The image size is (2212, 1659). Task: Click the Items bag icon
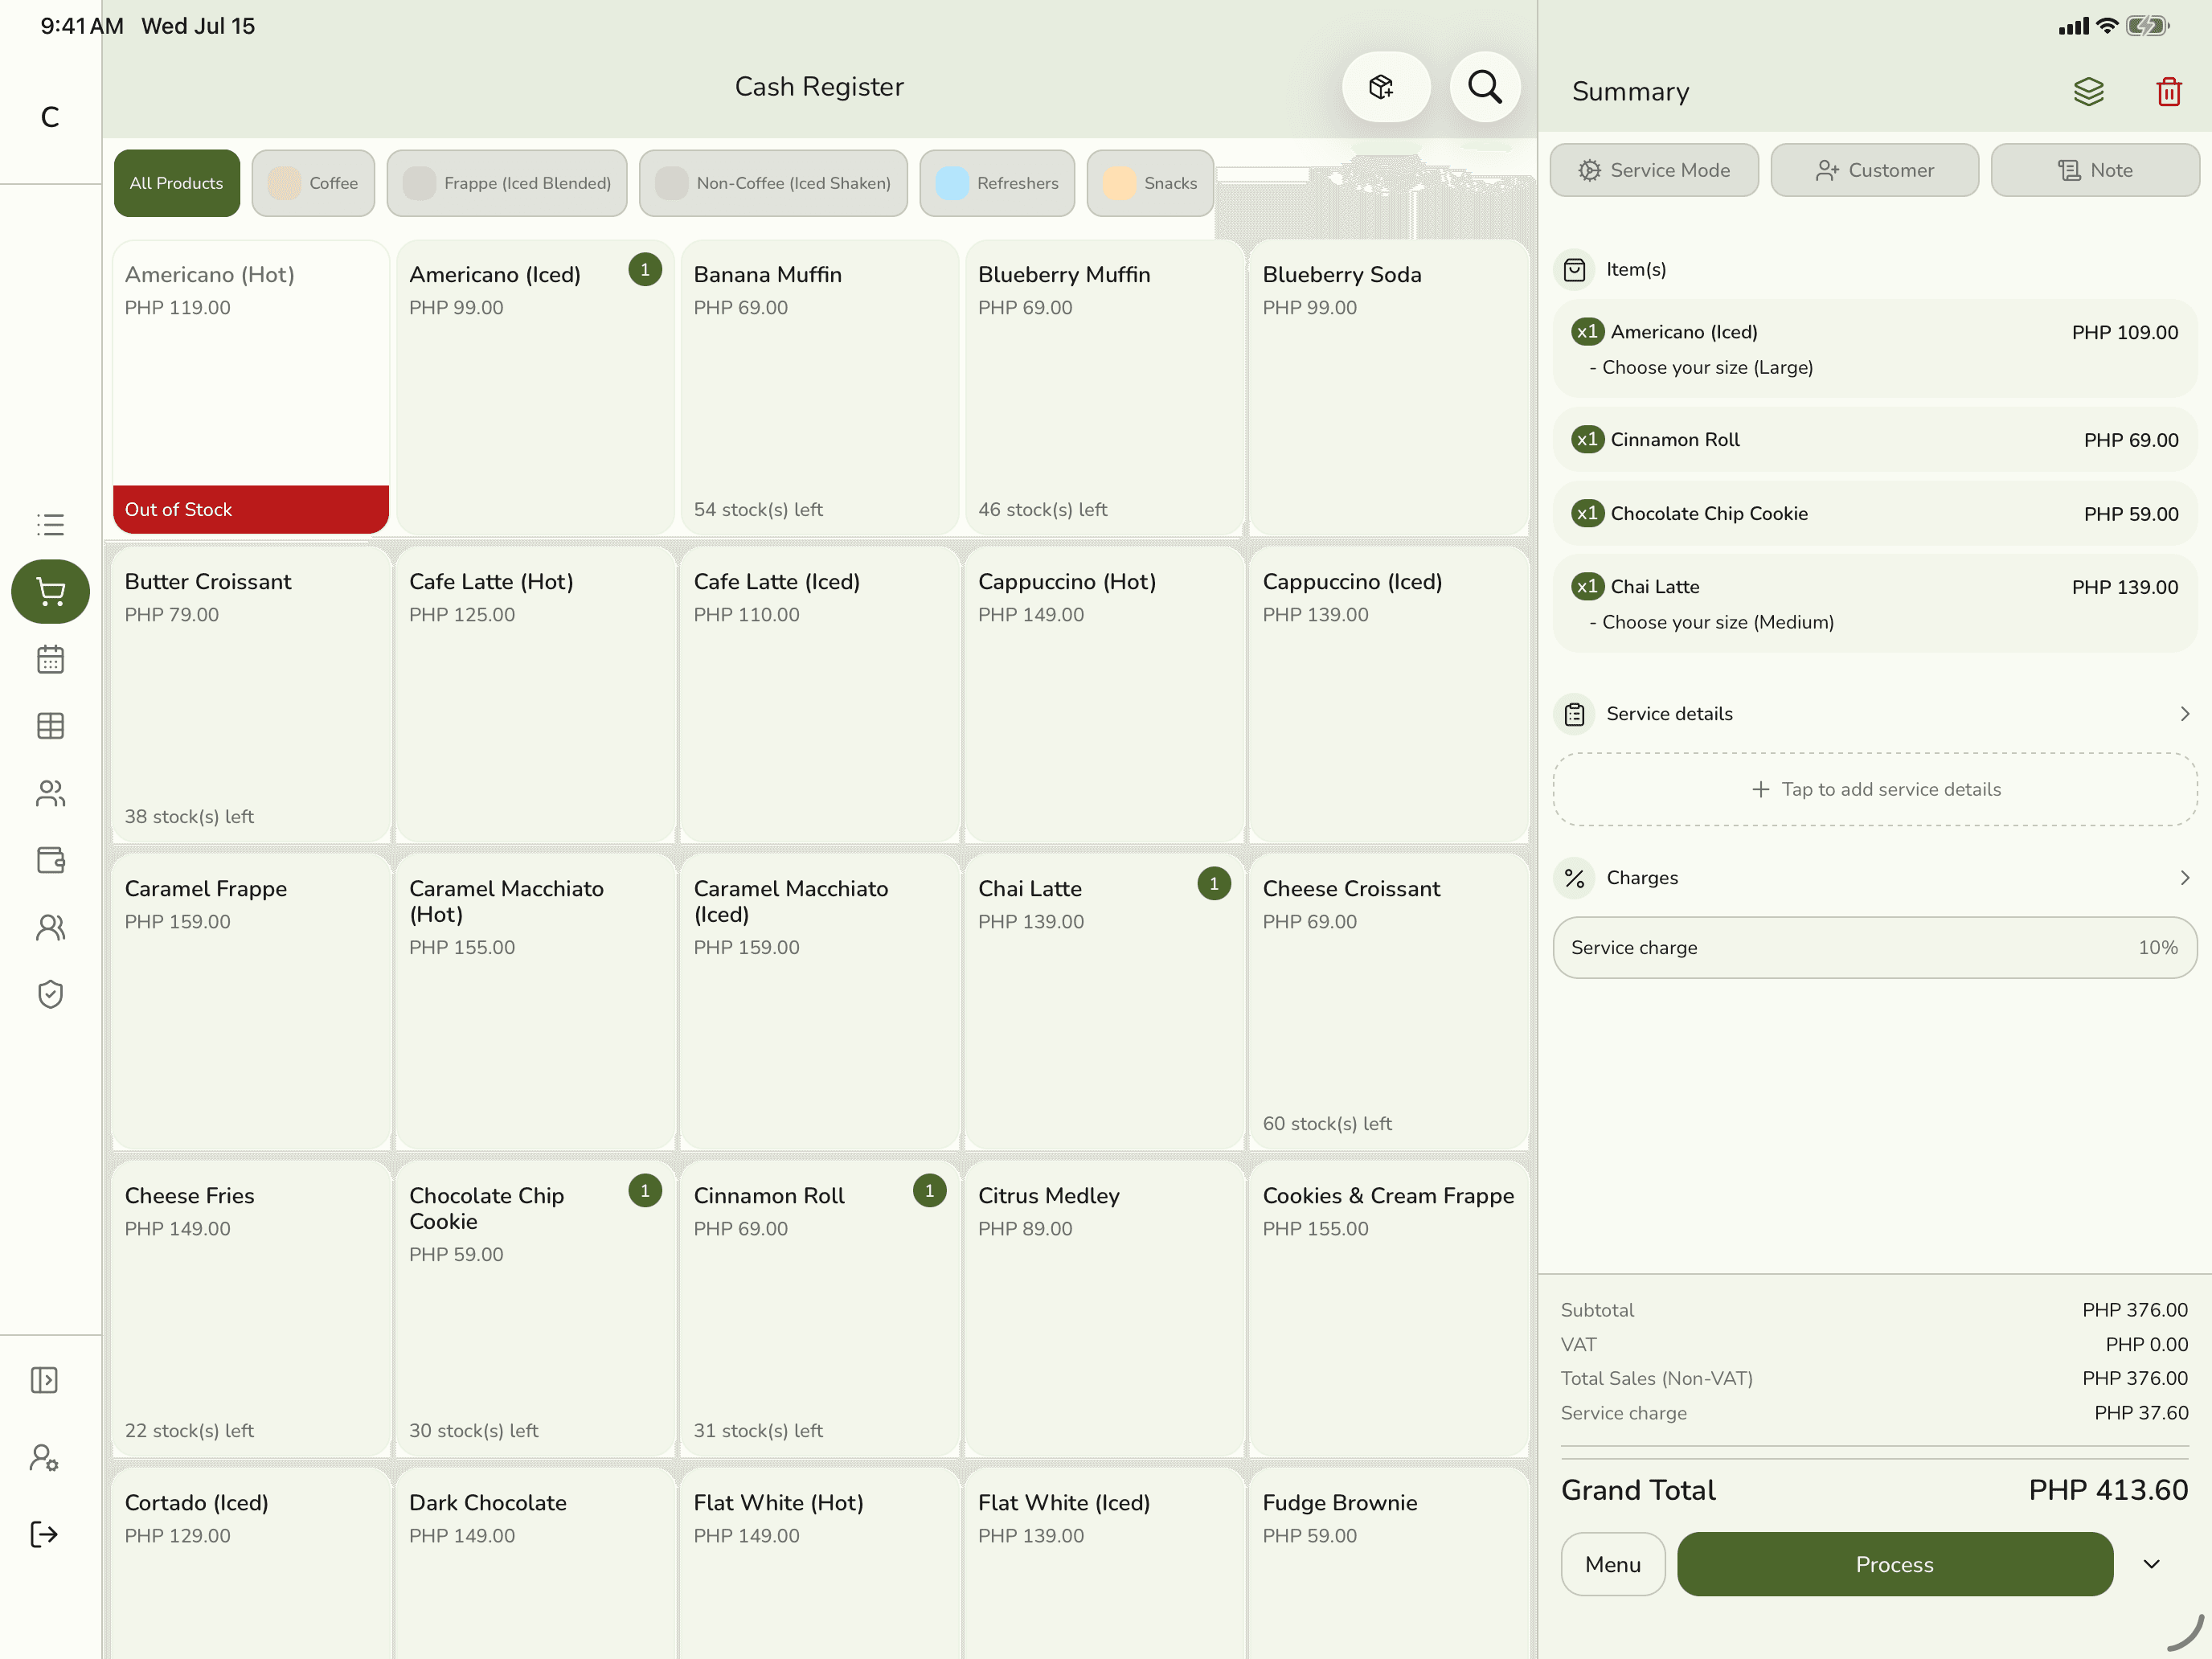(1574, 270)
